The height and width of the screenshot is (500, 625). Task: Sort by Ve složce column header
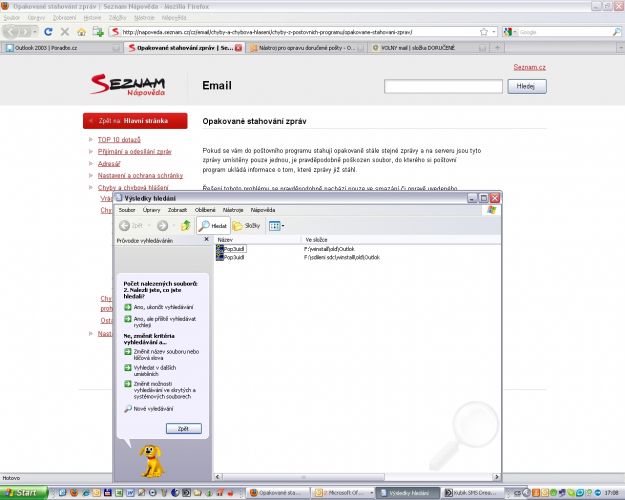(x=401, y=240)
